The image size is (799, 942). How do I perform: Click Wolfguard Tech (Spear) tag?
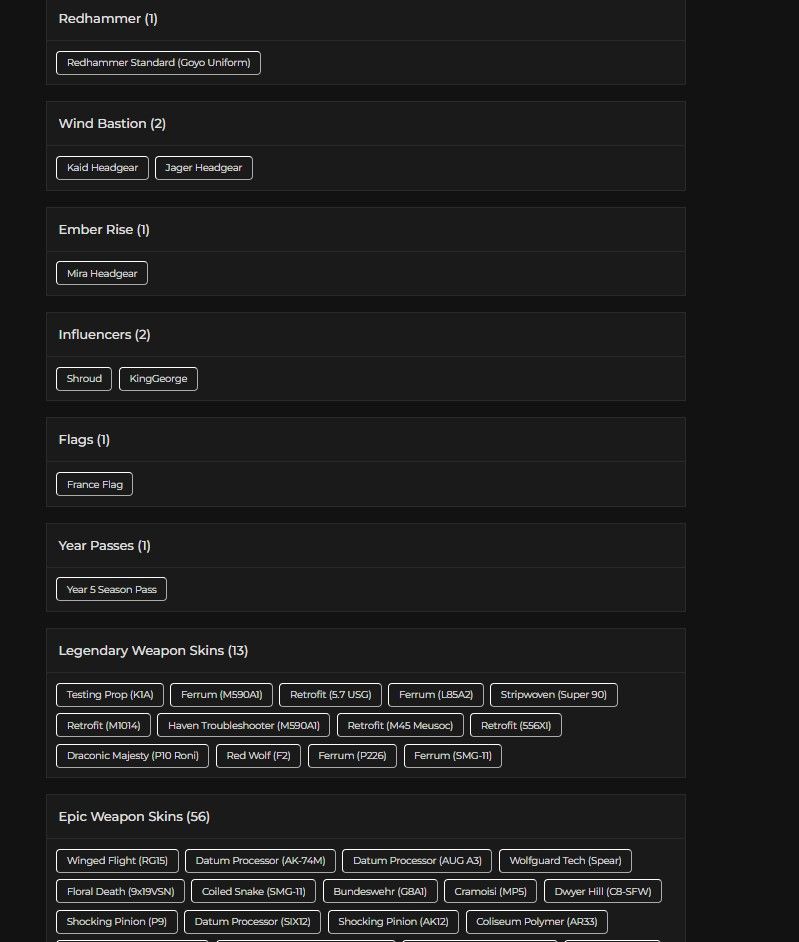tap(565, 861)
